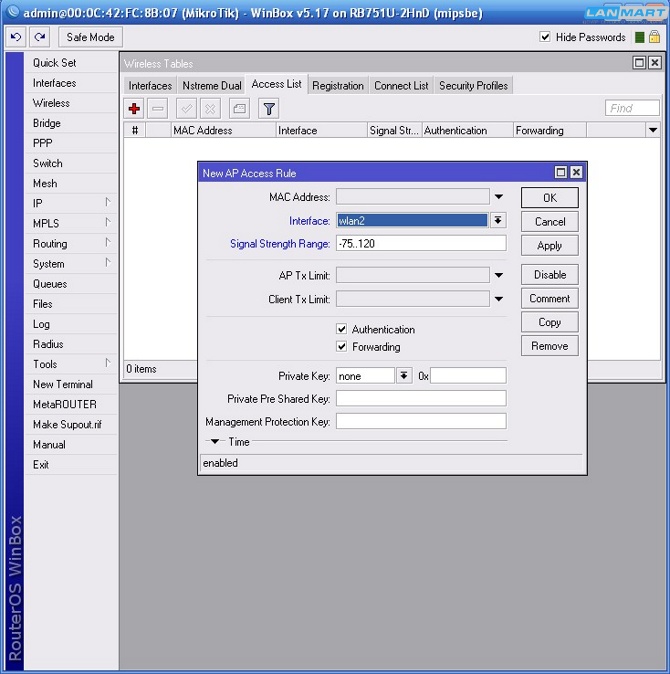This screenshot has height=674, width=670.
Task: Close the New AP Access Rule dialog
Action: click(576, 172)
